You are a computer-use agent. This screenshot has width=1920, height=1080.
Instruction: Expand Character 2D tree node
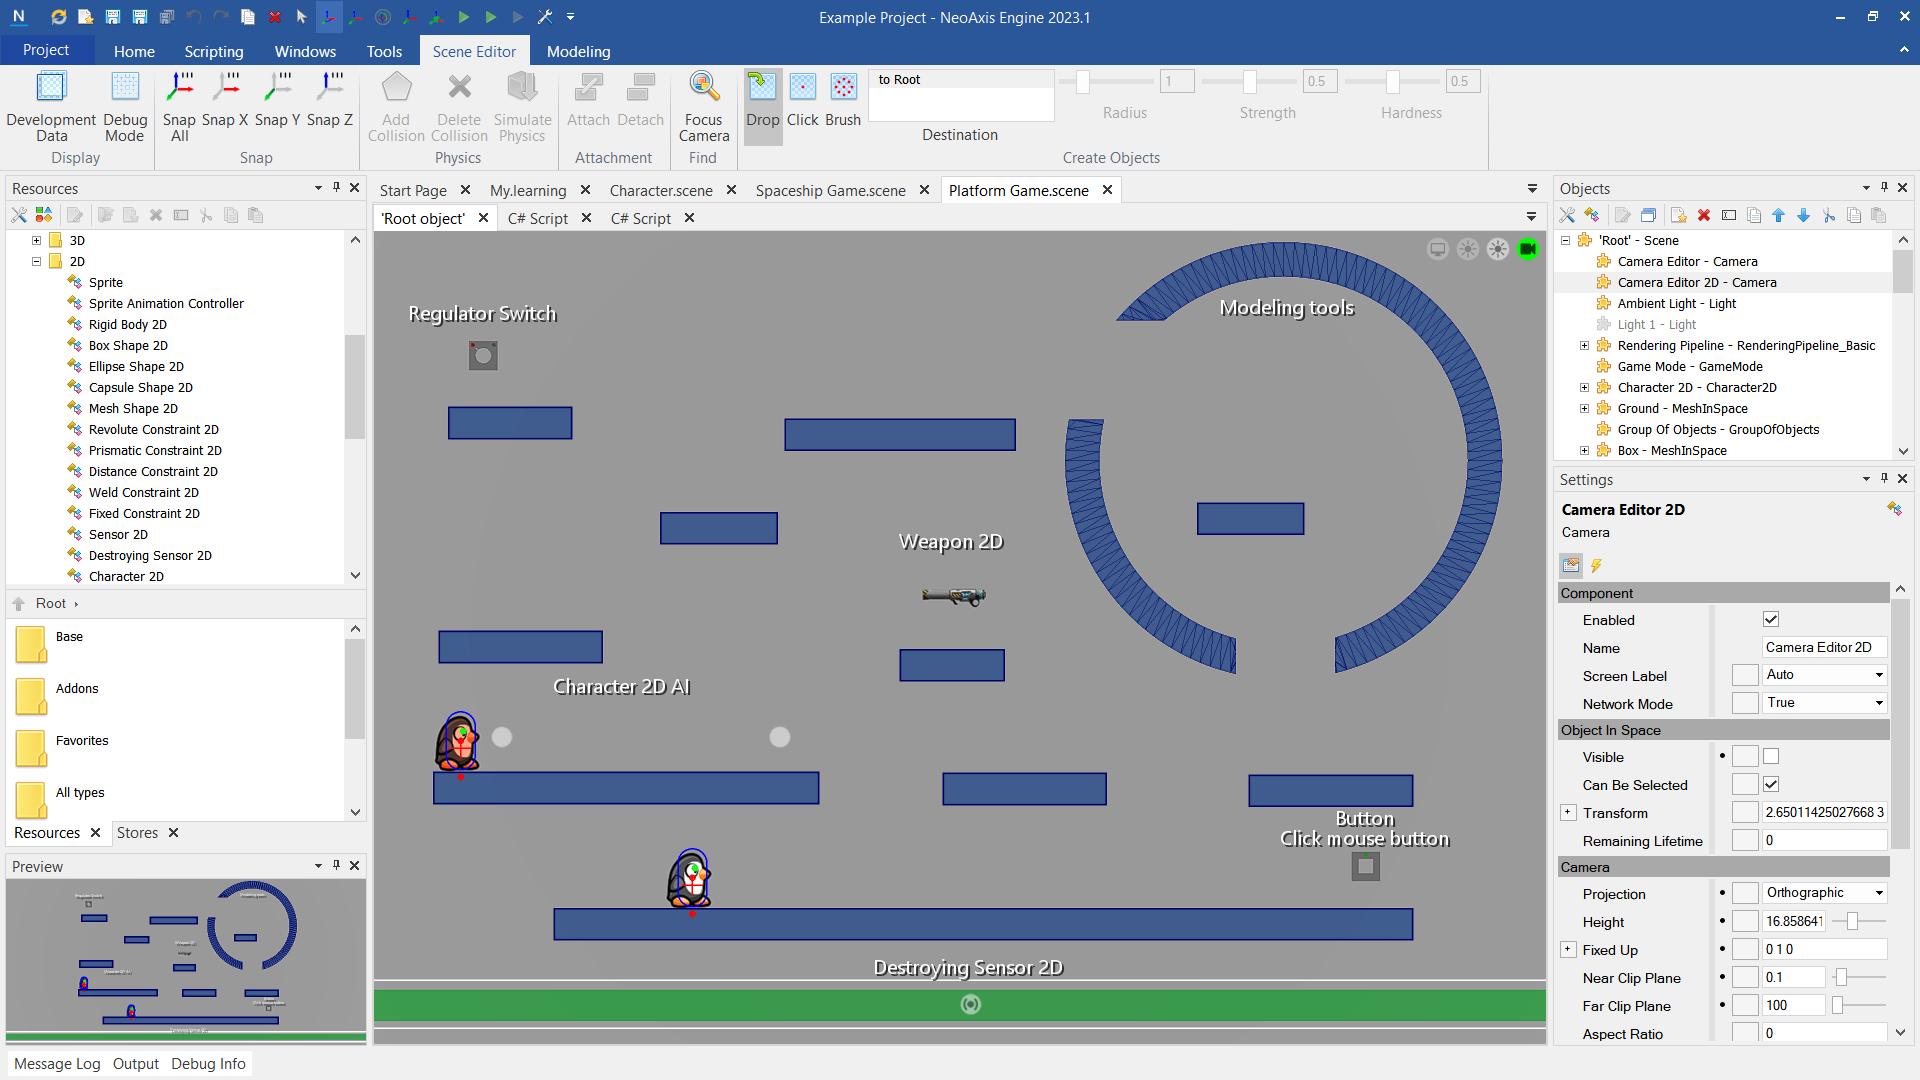coord(1584,387)
